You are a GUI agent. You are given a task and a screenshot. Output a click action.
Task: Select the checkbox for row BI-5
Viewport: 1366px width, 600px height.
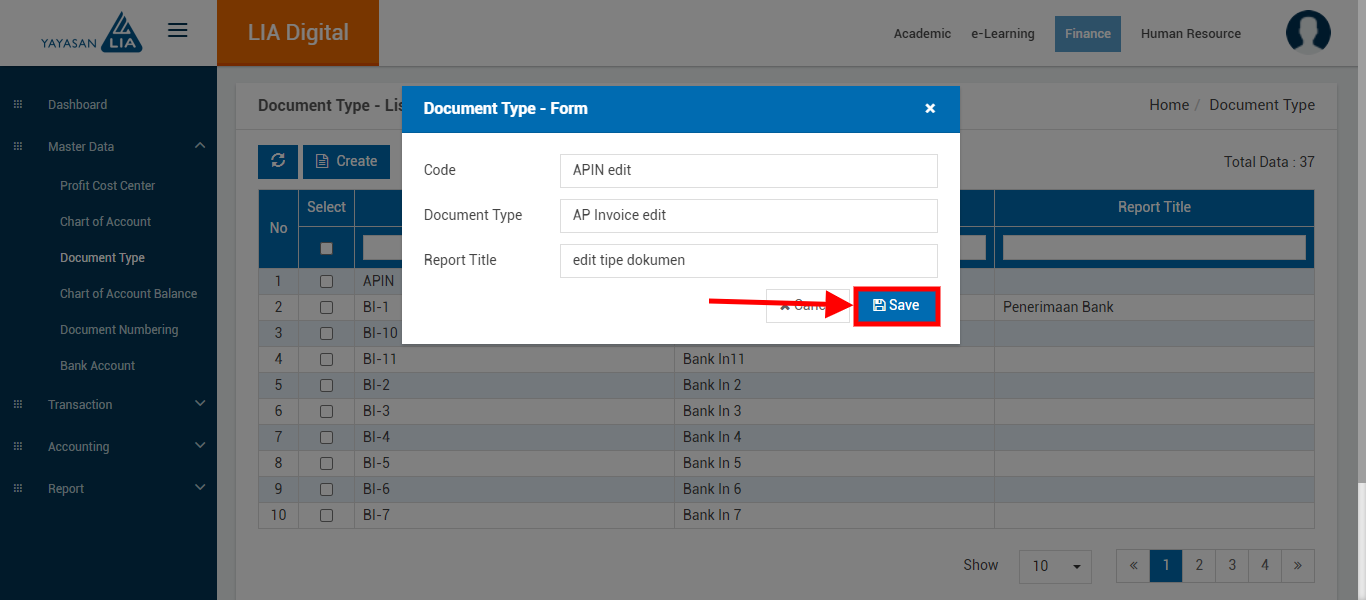[326, 463]
